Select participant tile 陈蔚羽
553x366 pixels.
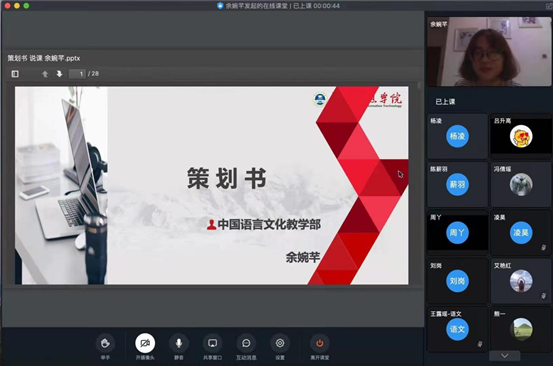point(457,184)
